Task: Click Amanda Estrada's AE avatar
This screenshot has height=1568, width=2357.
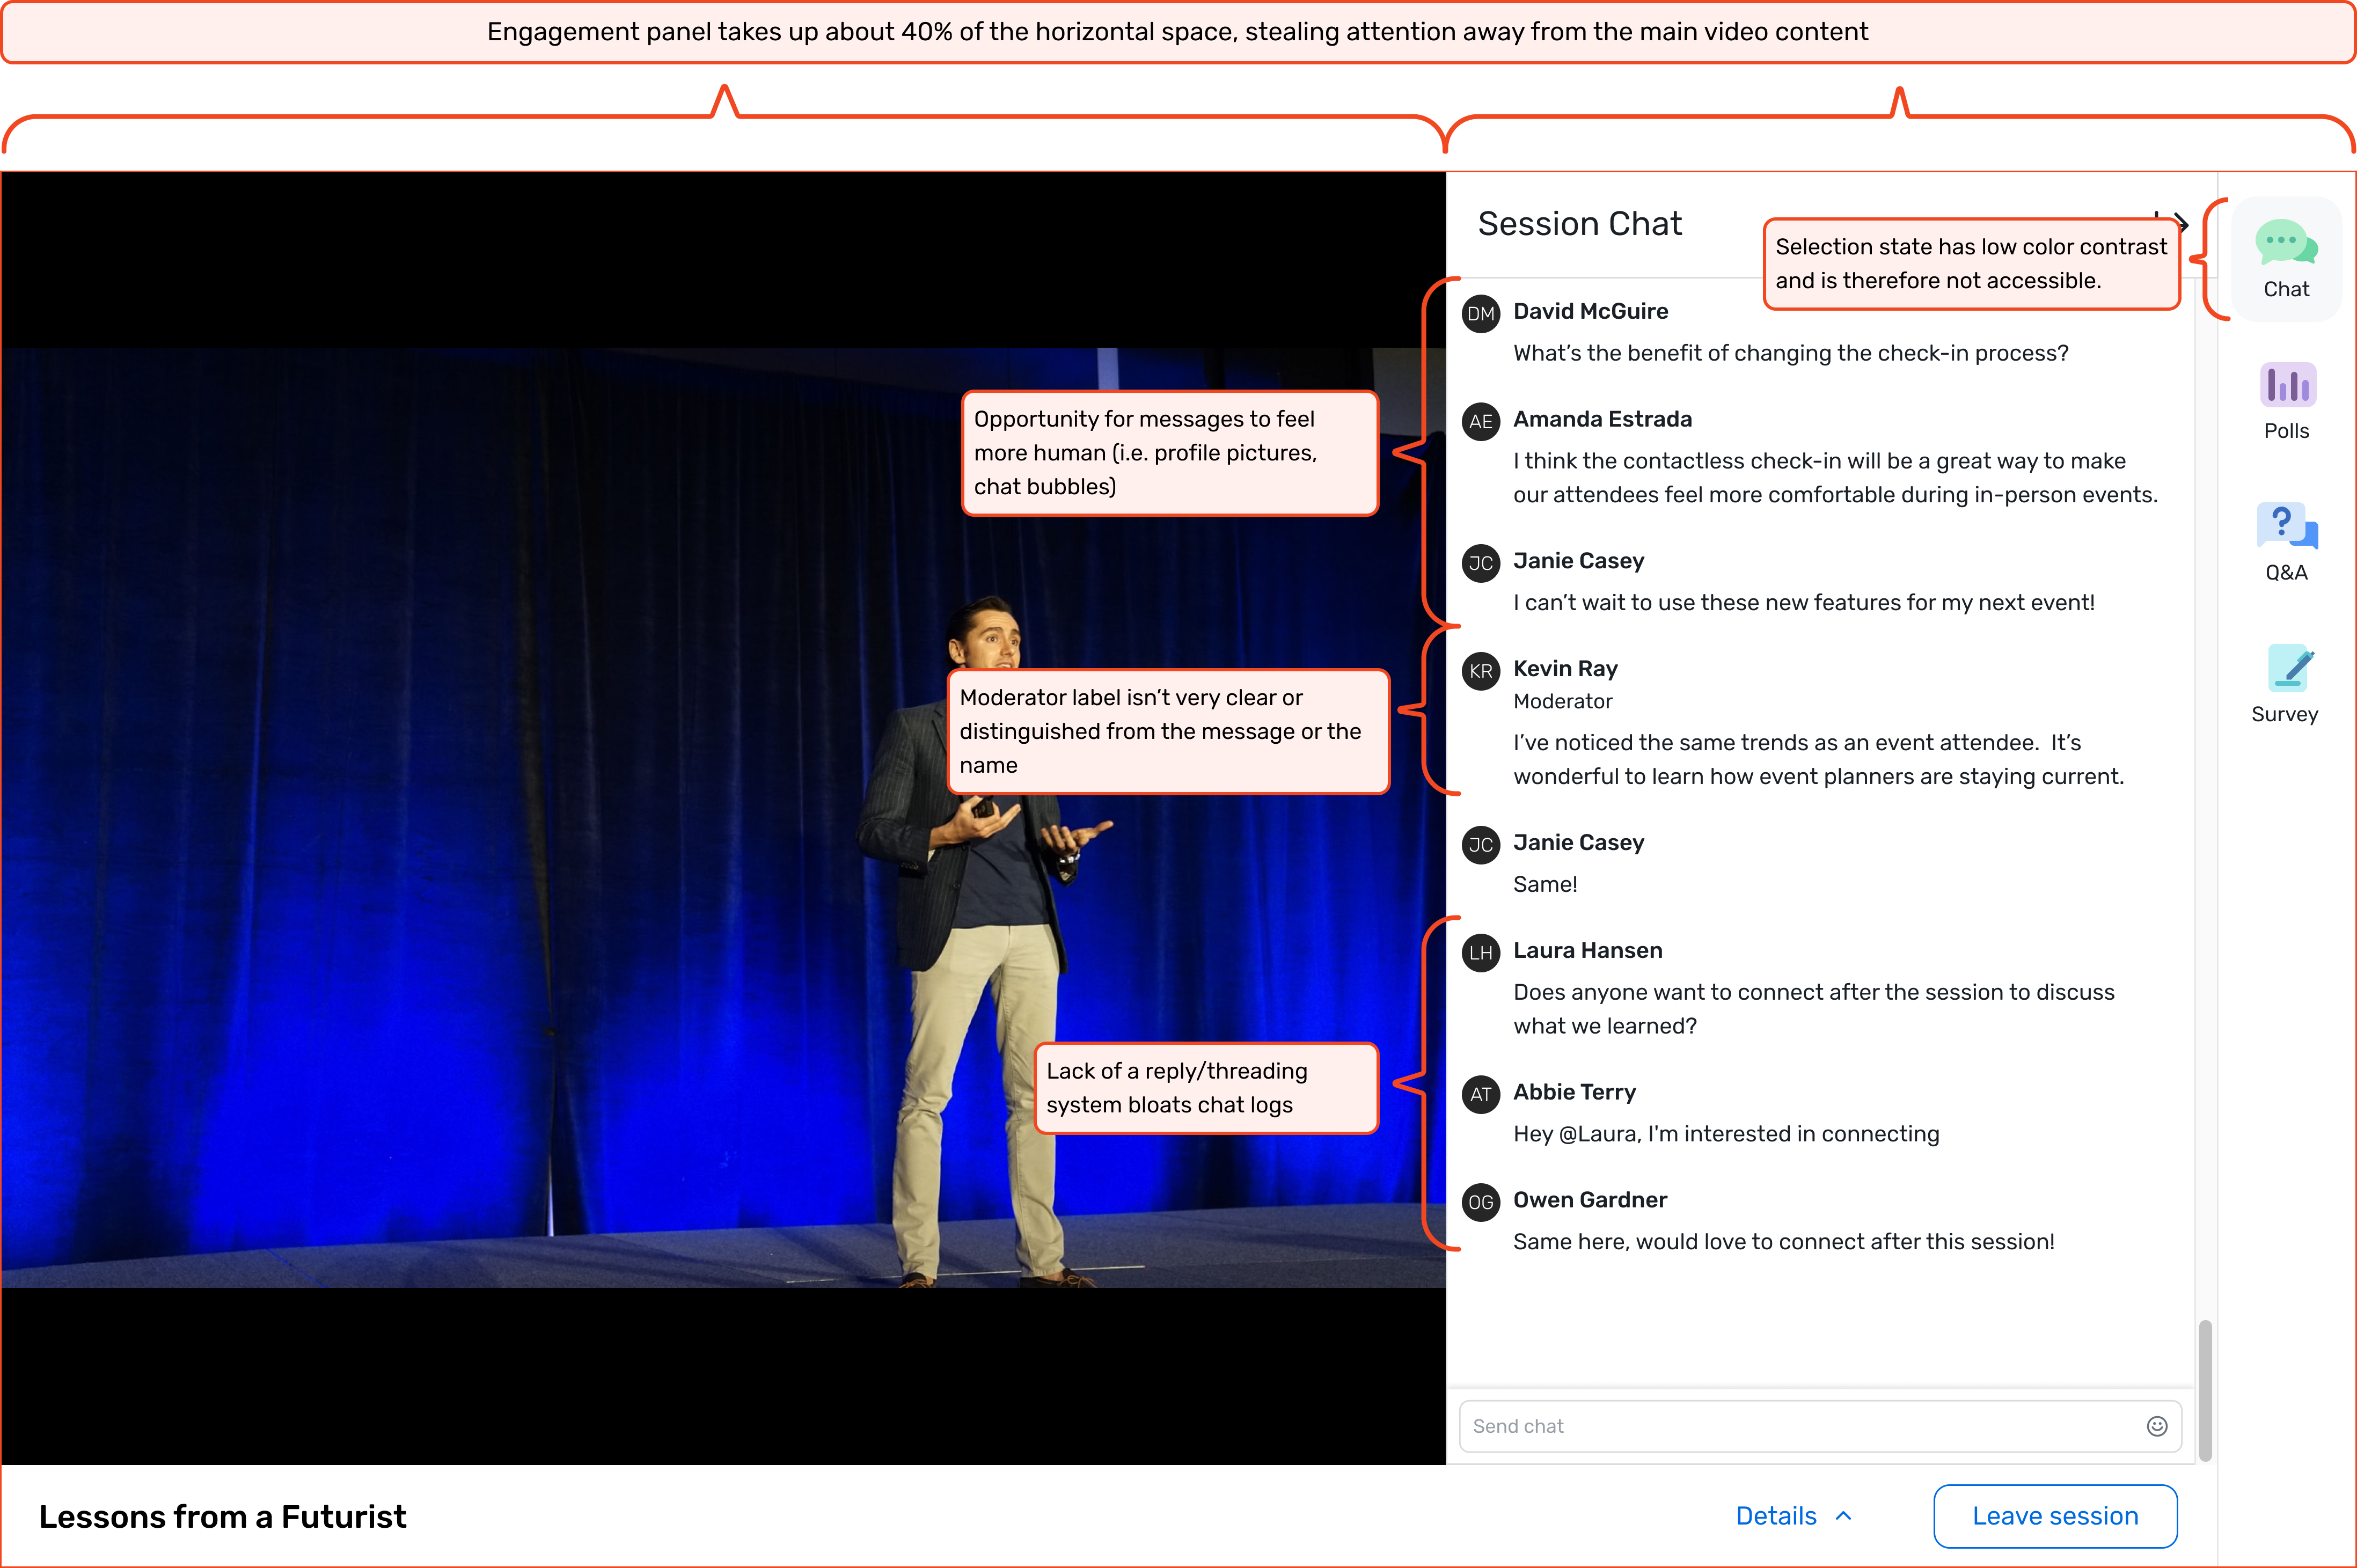Action: 1480,422
